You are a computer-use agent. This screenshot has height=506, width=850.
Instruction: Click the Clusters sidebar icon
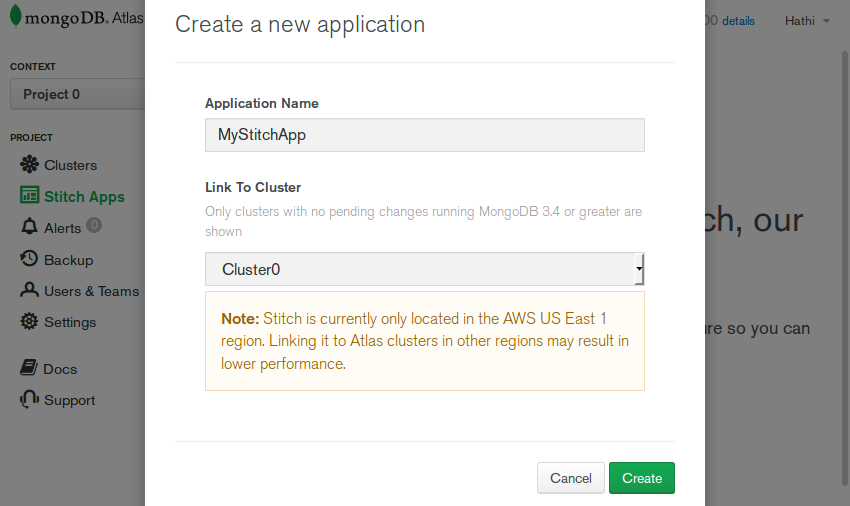click(x=28, y=165)
